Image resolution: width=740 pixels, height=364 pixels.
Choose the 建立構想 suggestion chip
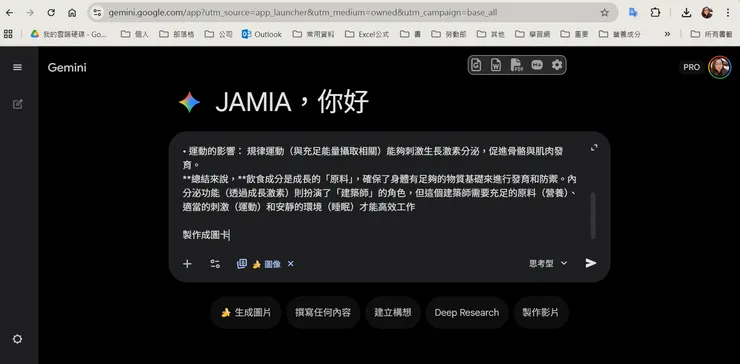coord(393,313)
